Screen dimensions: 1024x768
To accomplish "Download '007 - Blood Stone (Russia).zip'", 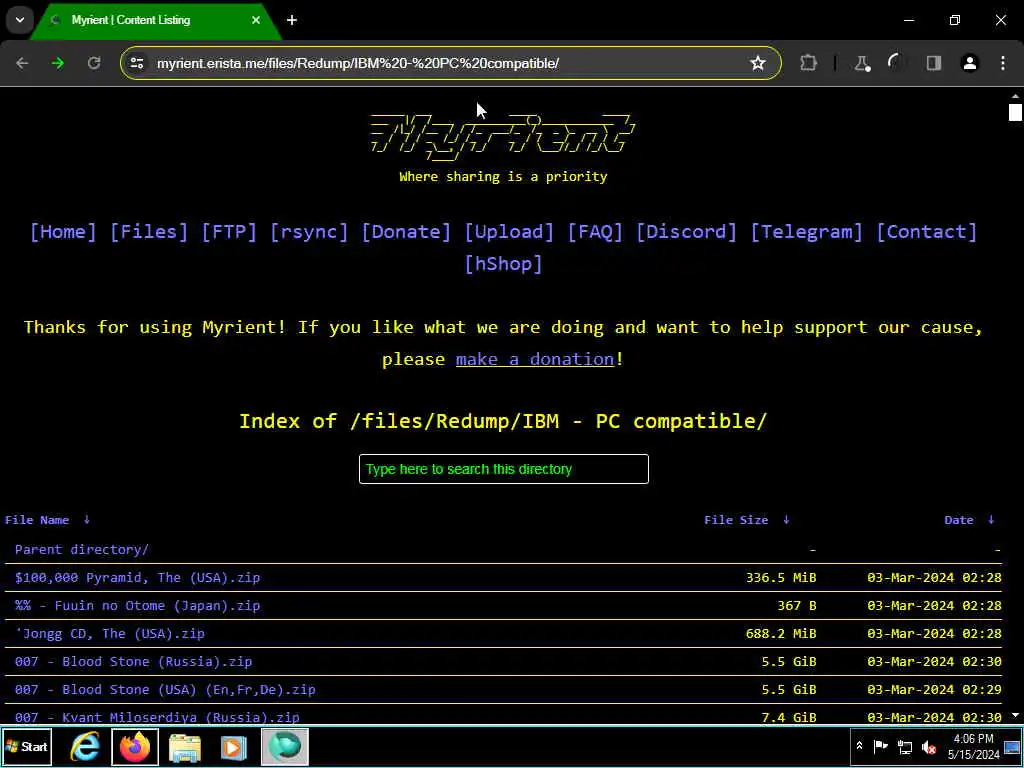I will [x=133, y=662].
